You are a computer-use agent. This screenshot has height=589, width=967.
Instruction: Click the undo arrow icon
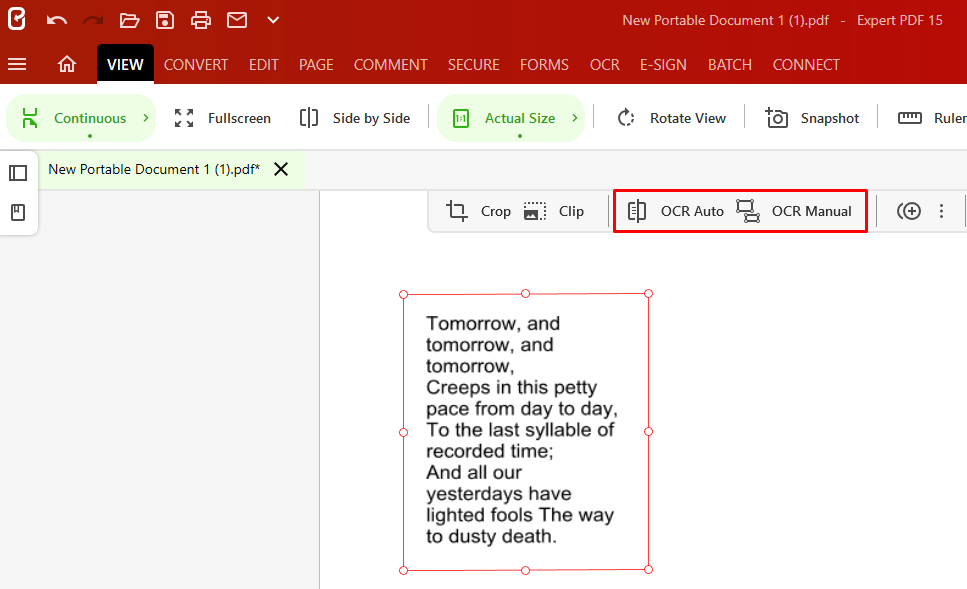pyautogui.click(x=57, y=20)
